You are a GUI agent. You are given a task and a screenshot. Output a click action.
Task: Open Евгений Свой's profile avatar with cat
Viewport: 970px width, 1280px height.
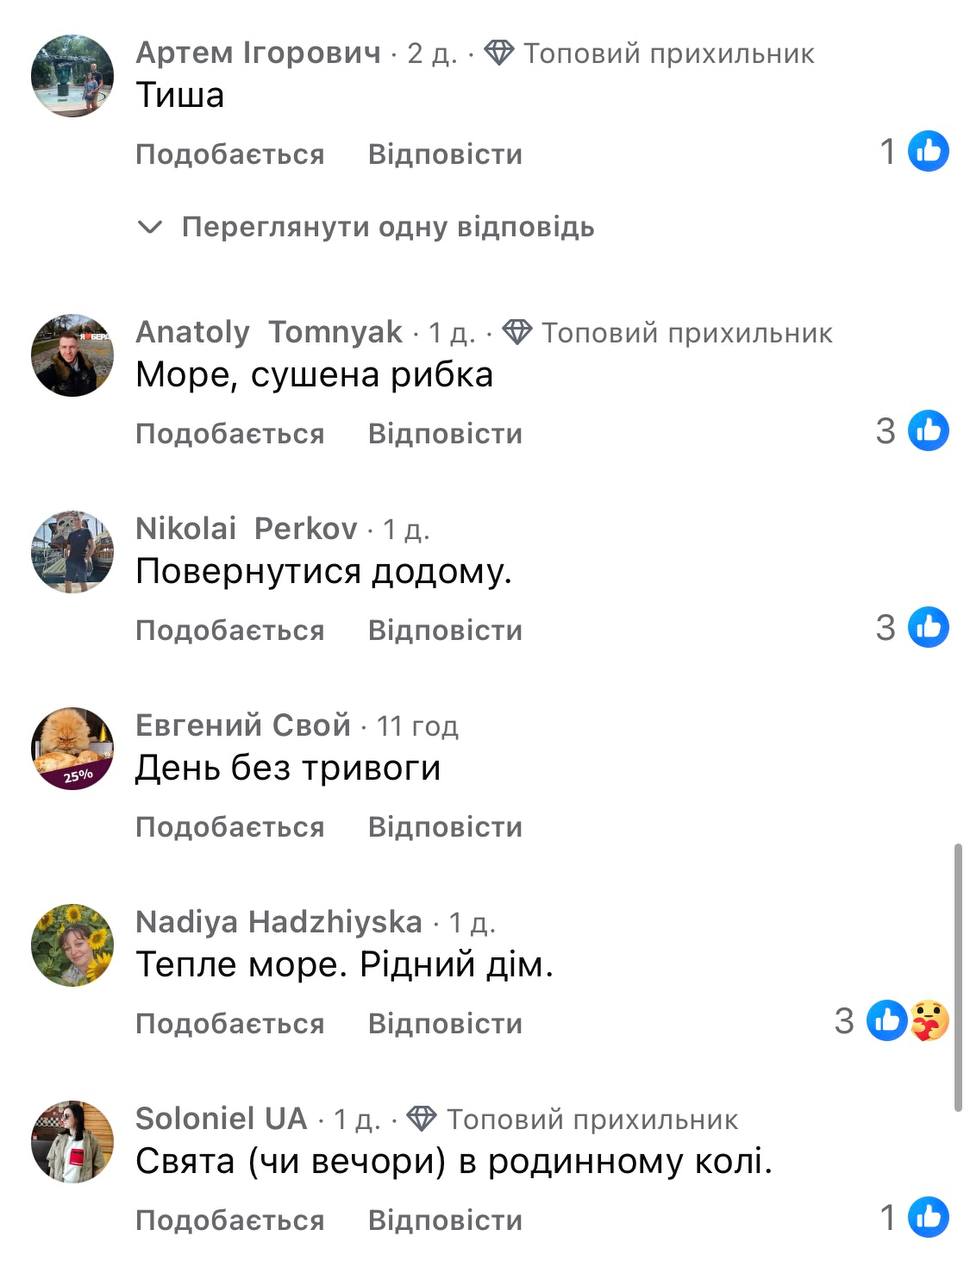pyautogui.click(x=73, y=749)
